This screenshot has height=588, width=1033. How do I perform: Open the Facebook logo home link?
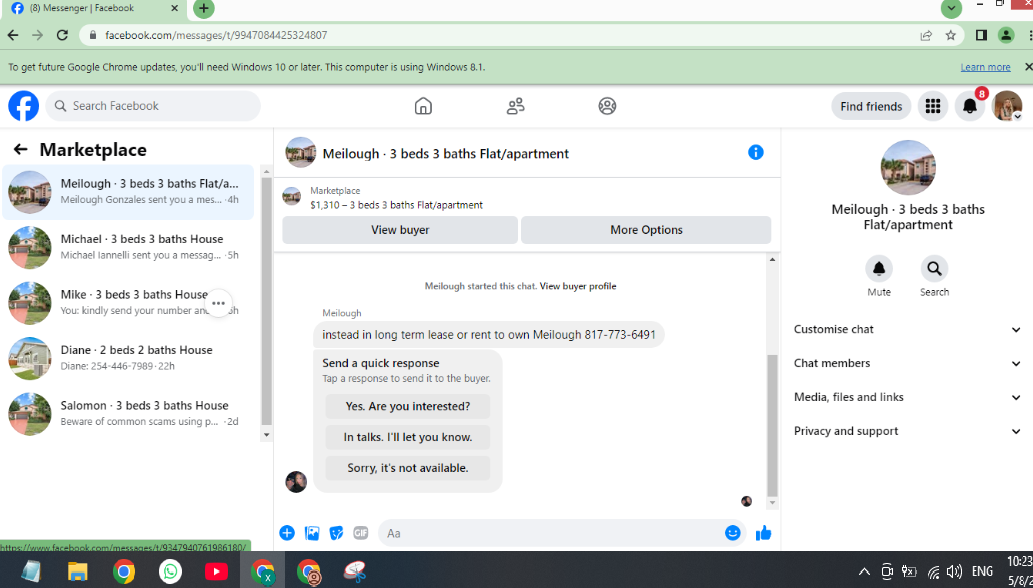click(24, 106)
